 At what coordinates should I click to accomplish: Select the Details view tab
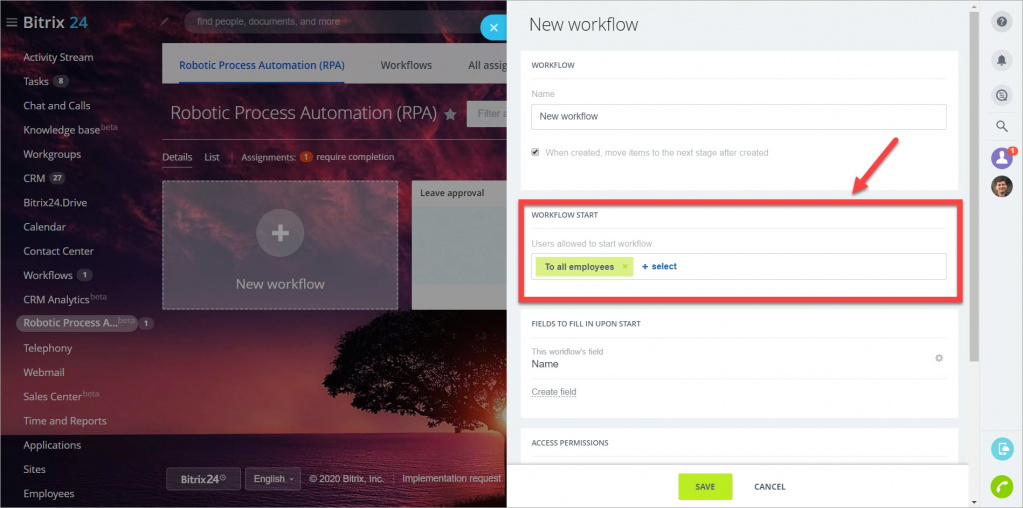pos(177,157)
